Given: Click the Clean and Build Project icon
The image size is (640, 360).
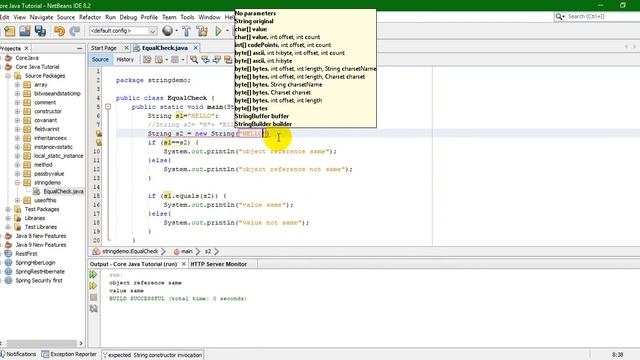Looking at the screenshot, I should click(202, 31).
